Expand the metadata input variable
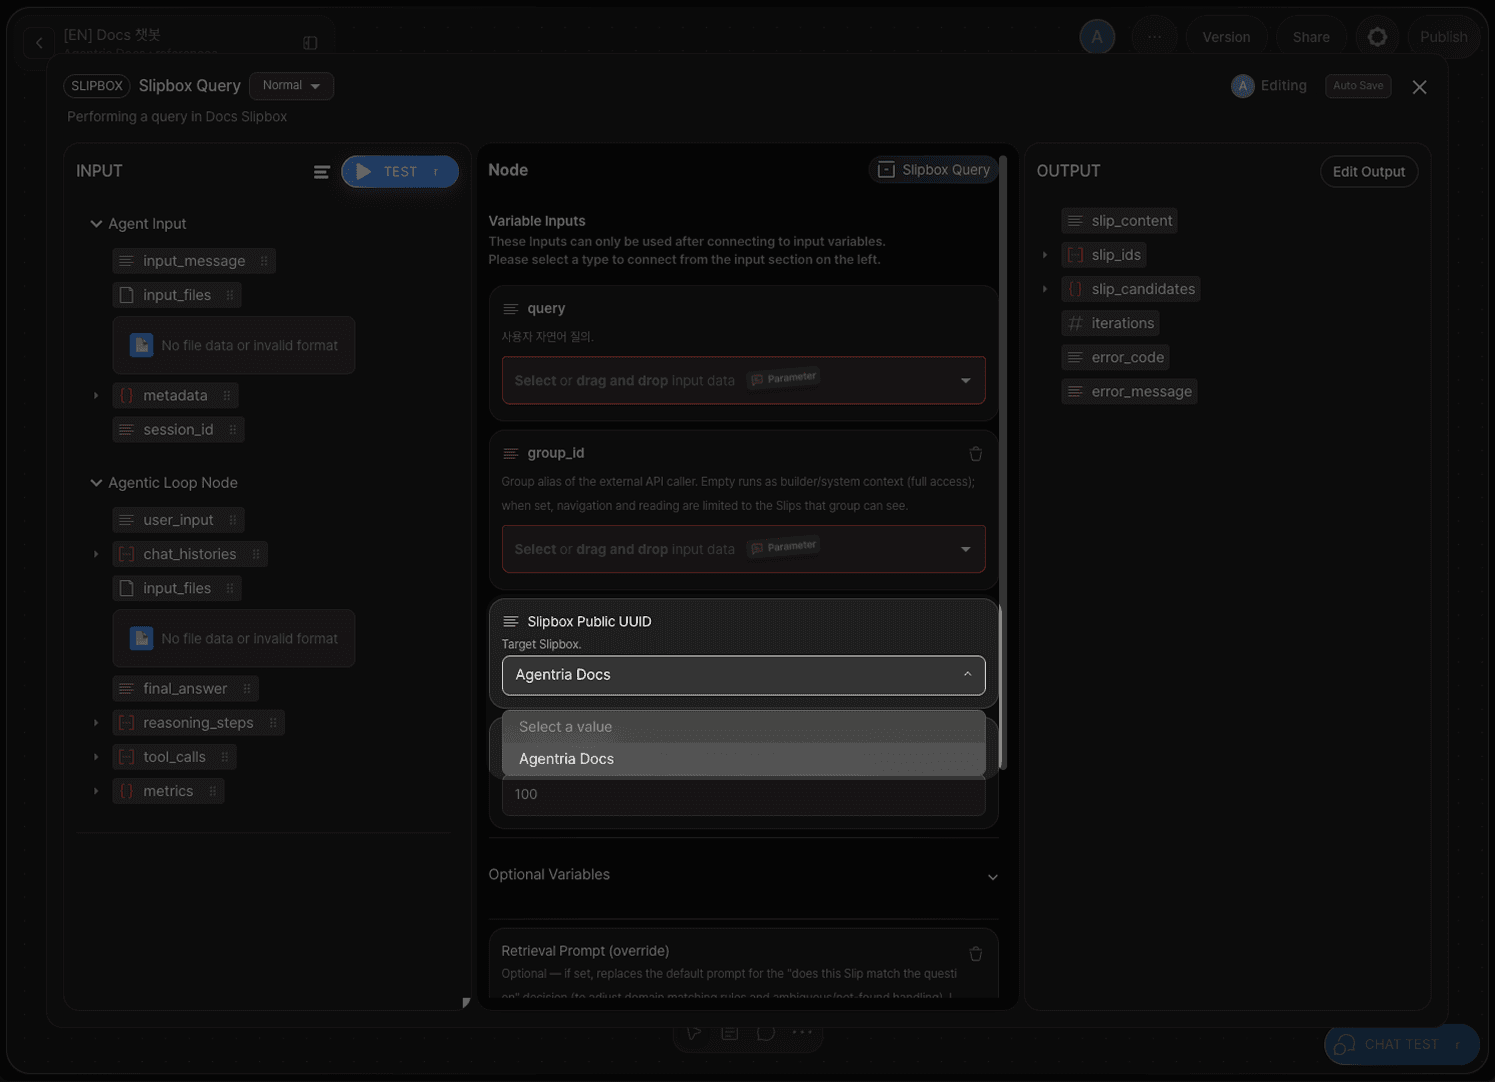The width and height of the screenshot is (1495, 1082). coord(96,396)
